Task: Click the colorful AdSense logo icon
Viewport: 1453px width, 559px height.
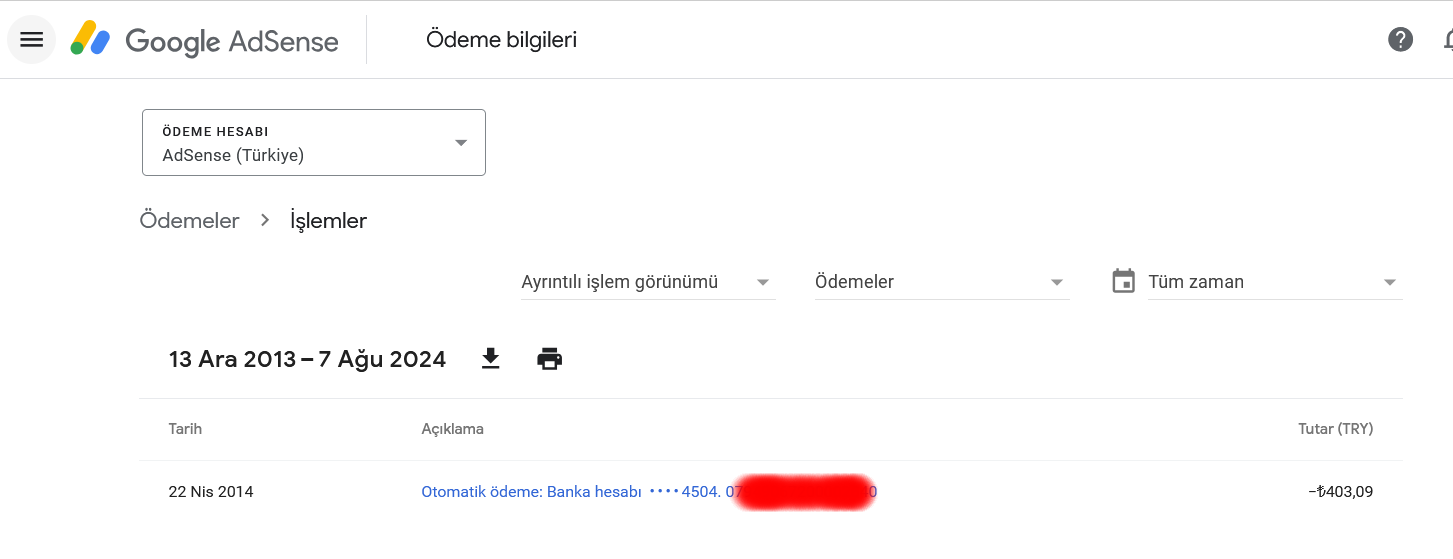Action: tap(90, 40)
